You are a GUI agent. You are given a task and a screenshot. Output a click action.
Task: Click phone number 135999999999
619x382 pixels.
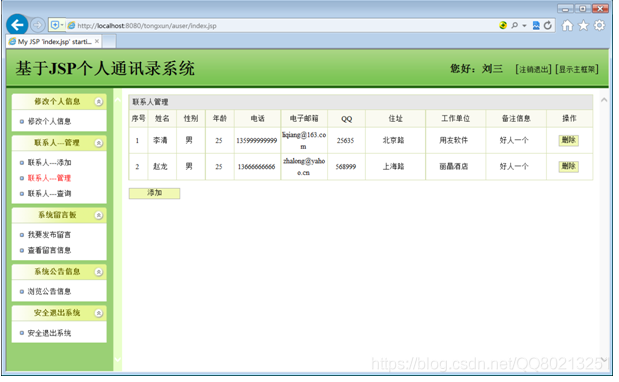[257, 140]
